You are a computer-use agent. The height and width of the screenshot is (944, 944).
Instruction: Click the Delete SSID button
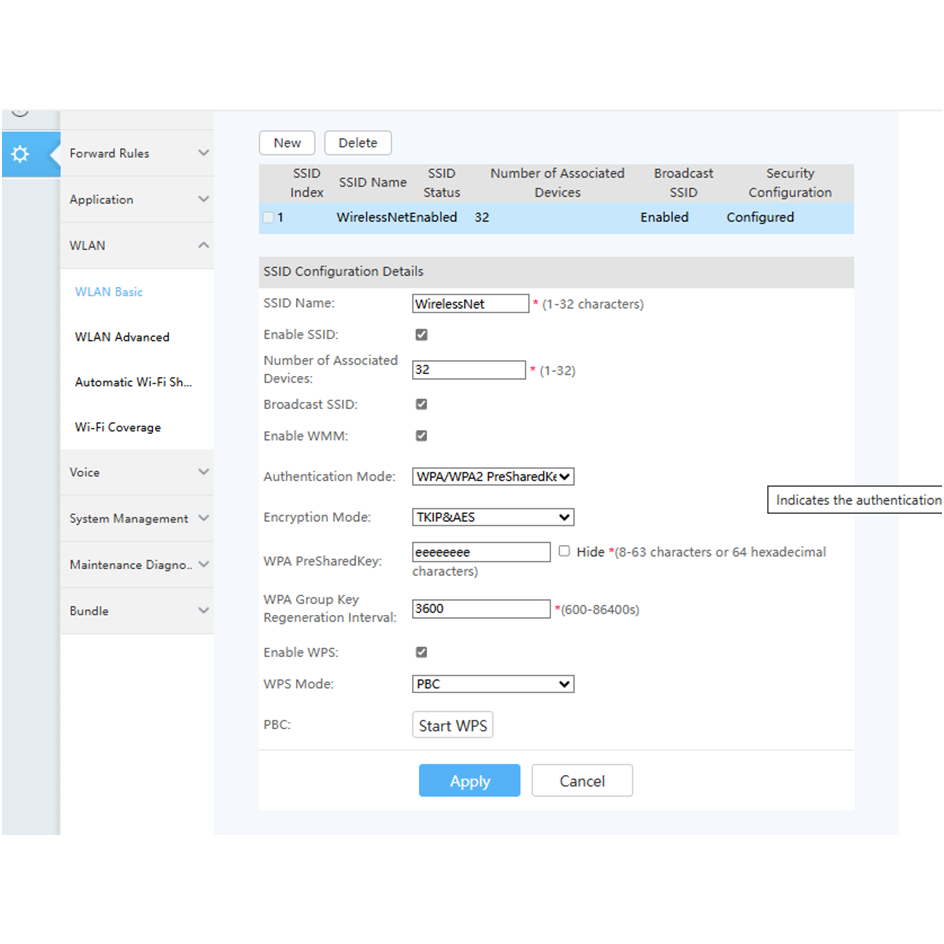[357, 143]
